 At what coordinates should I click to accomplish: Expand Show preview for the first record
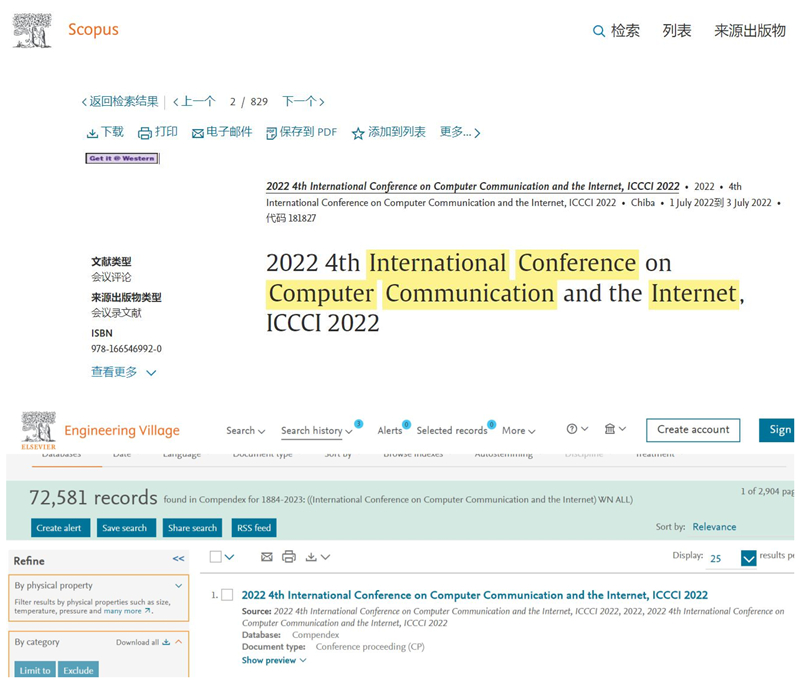point(274,660)
